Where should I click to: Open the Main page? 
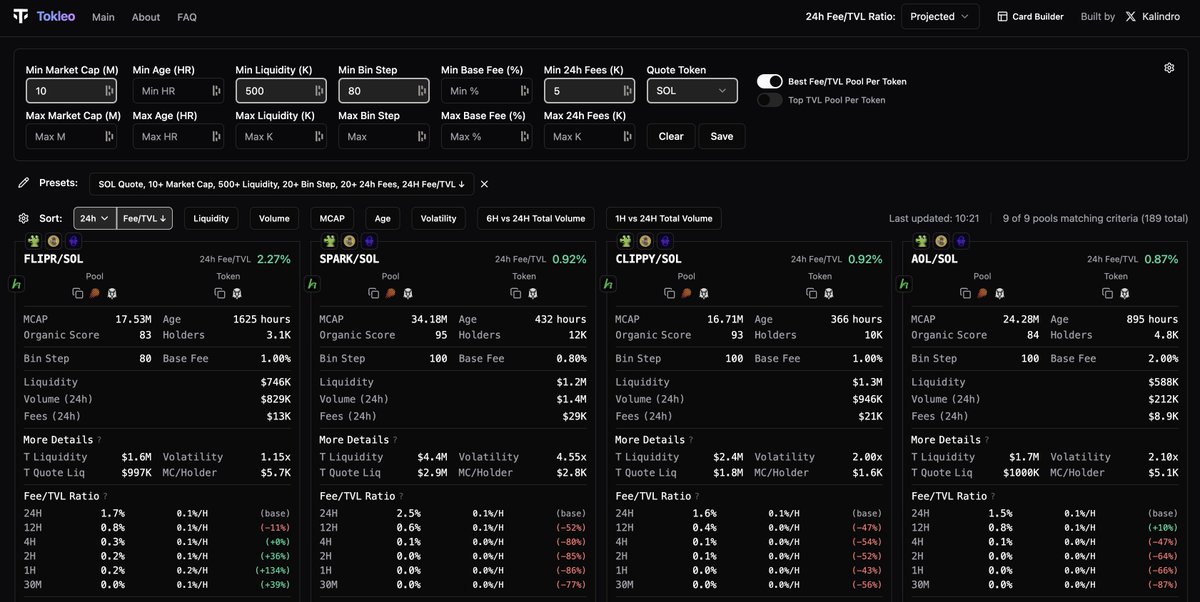coord(103,17)
